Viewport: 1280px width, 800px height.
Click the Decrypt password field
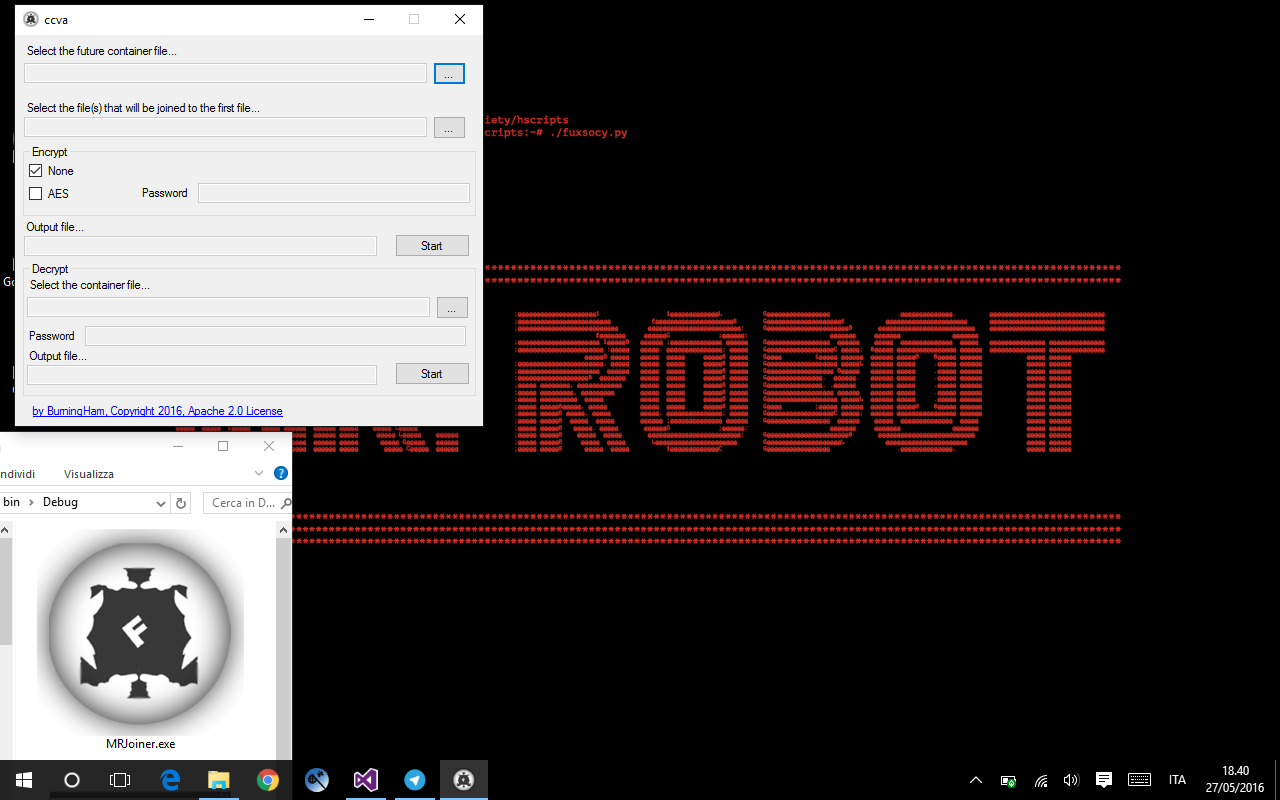point(275,336)
